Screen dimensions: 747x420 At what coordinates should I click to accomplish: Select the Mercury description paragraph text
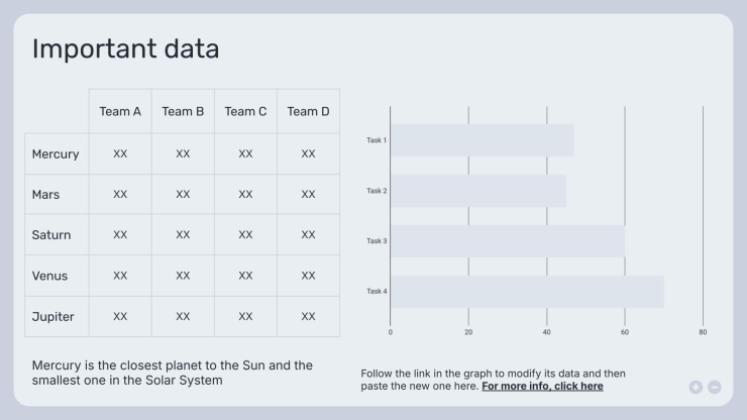[172, 372]
